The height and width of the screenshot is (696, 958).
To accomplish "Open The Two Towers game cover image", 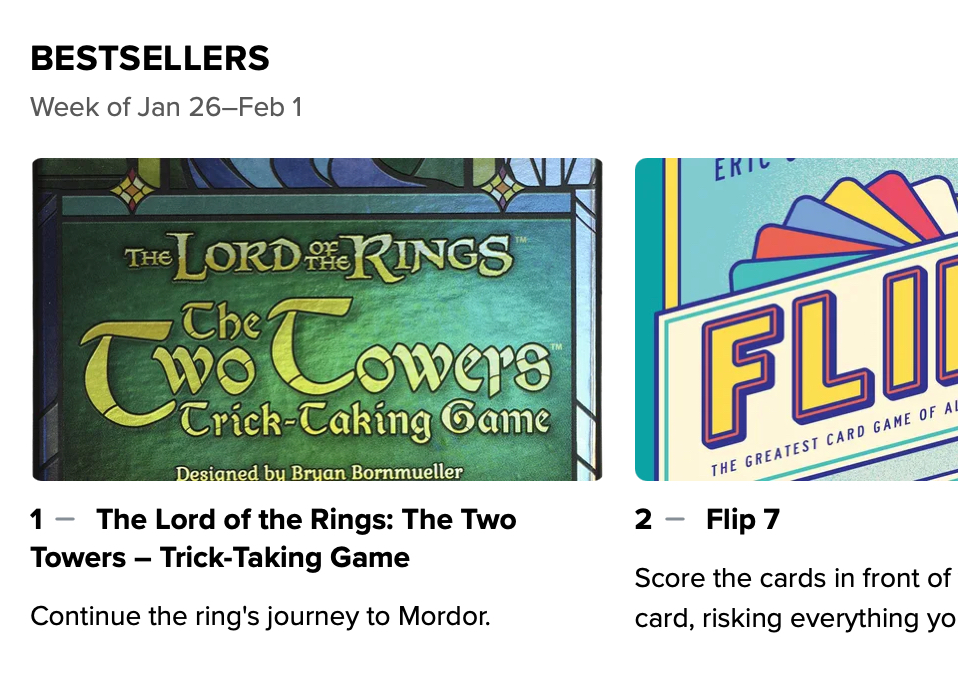I will [316, 320].
